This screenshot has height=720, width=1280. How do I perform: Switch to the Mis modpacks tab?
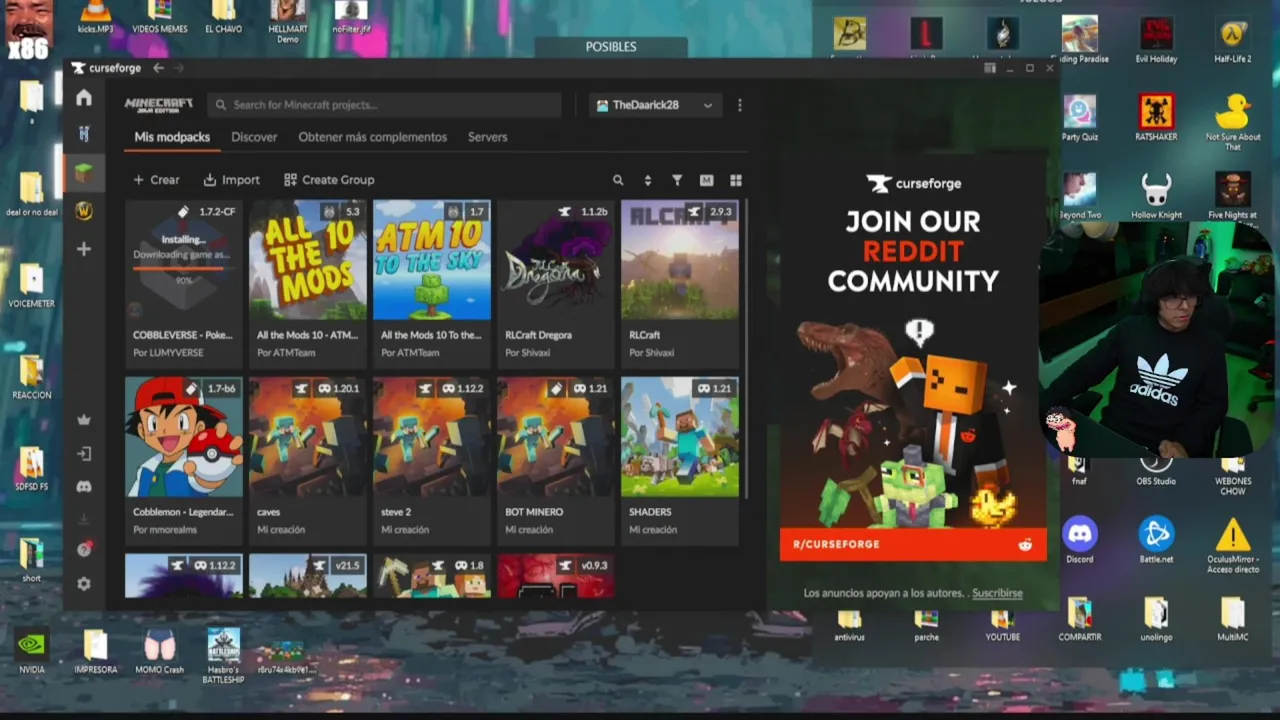click(x=172, y=137)
